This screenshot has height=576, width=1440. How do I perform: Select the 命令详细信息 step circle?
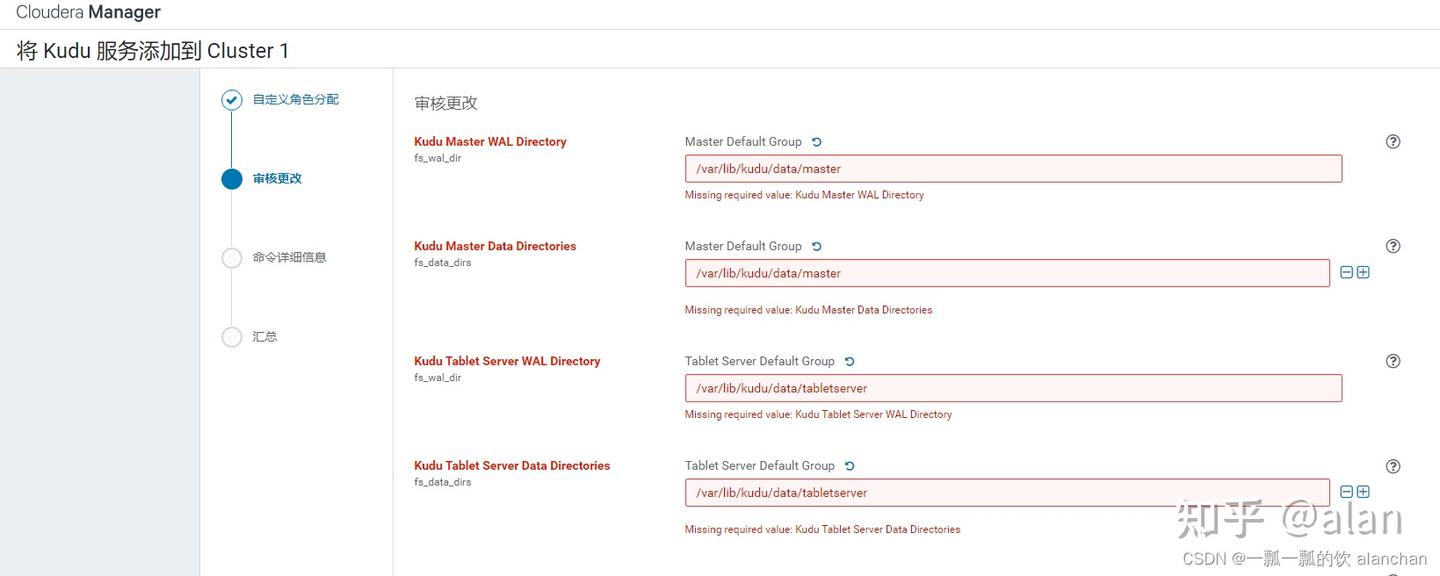[x=231, y=257]
